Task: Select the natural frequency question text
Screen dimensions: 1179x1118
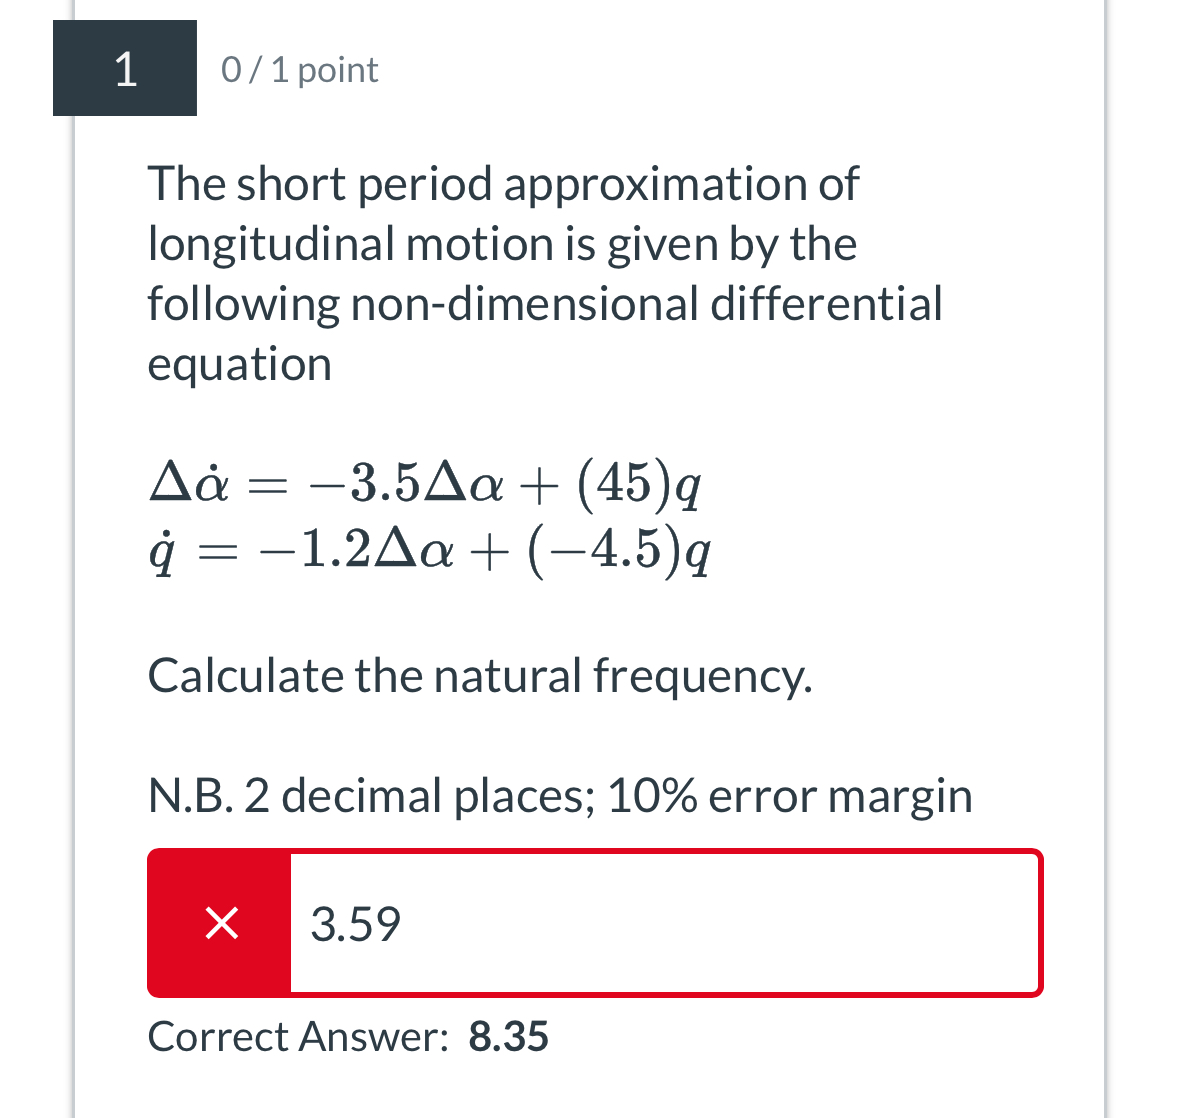Action: (x=480, y=675)
